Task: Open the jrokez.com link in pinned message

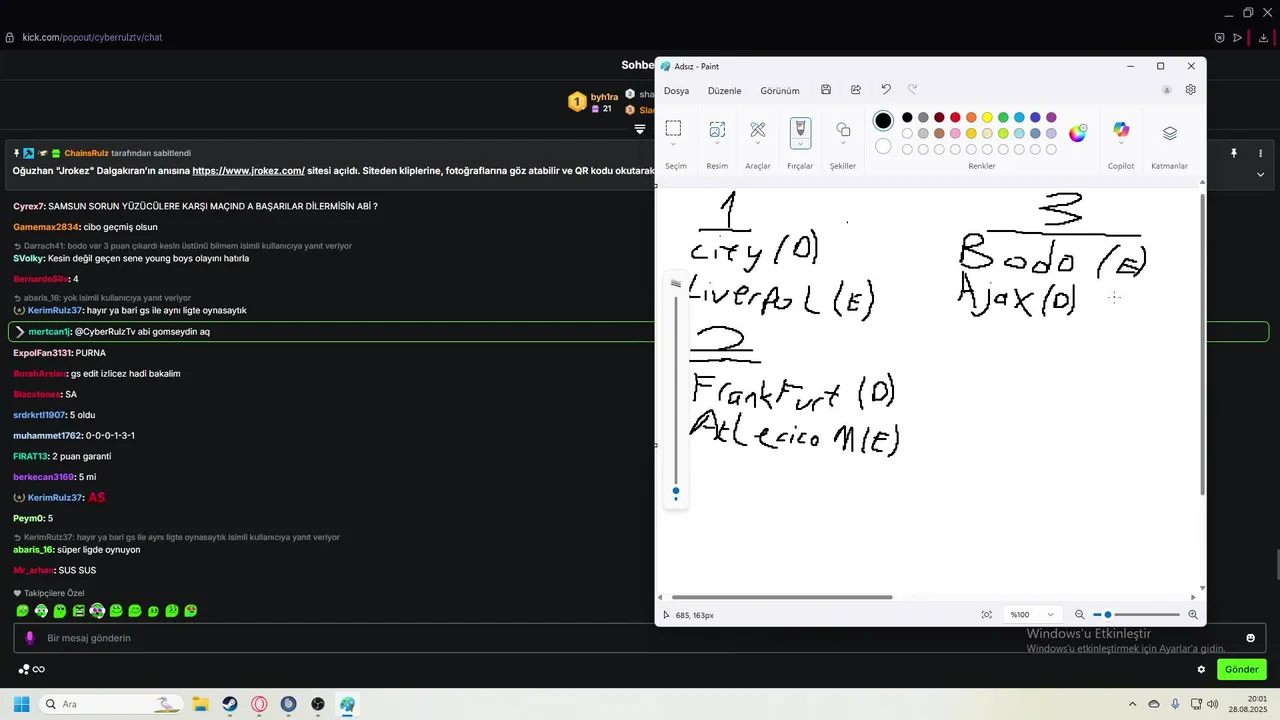Action: click(x=248, y=171)
